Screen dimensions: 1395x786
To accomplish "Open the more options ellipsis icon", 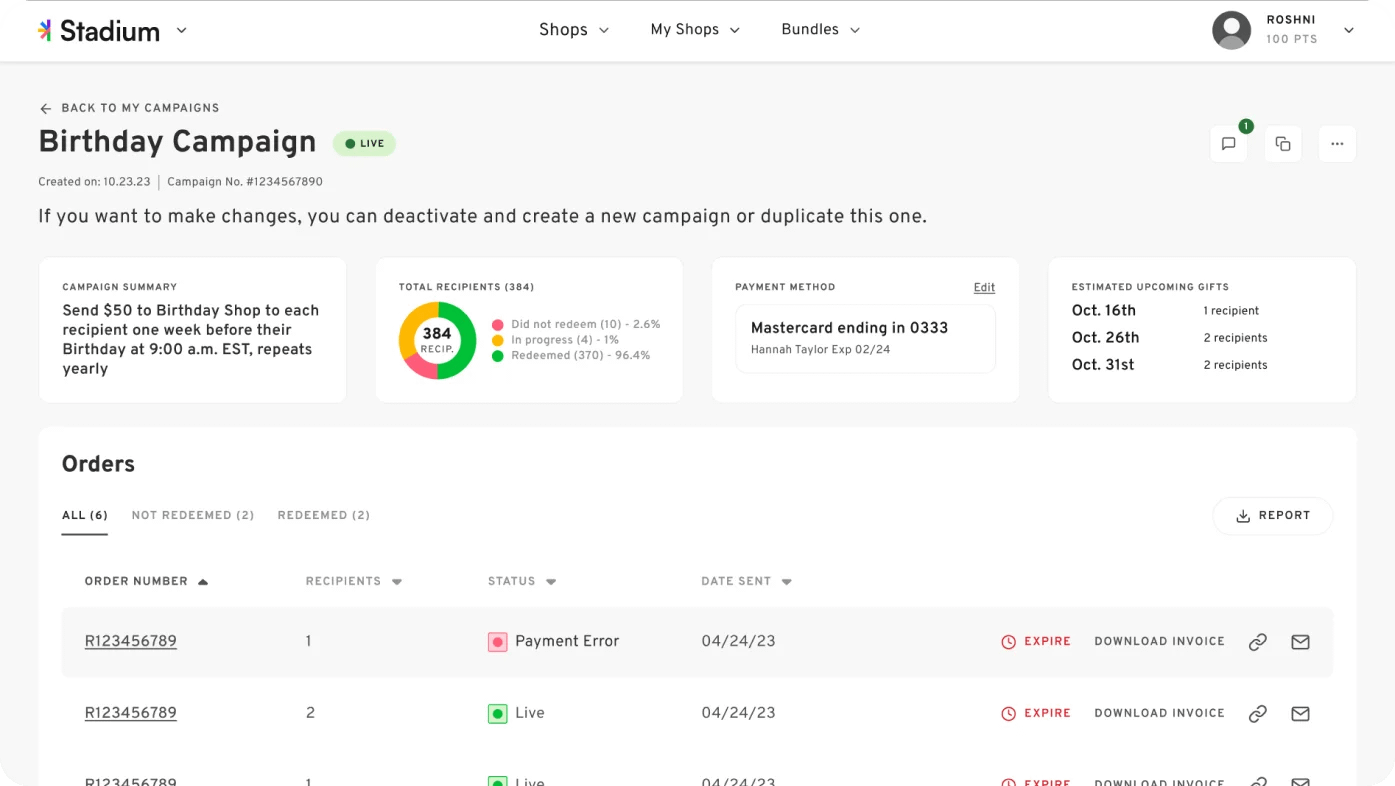I will click(x=1337, y=143).
